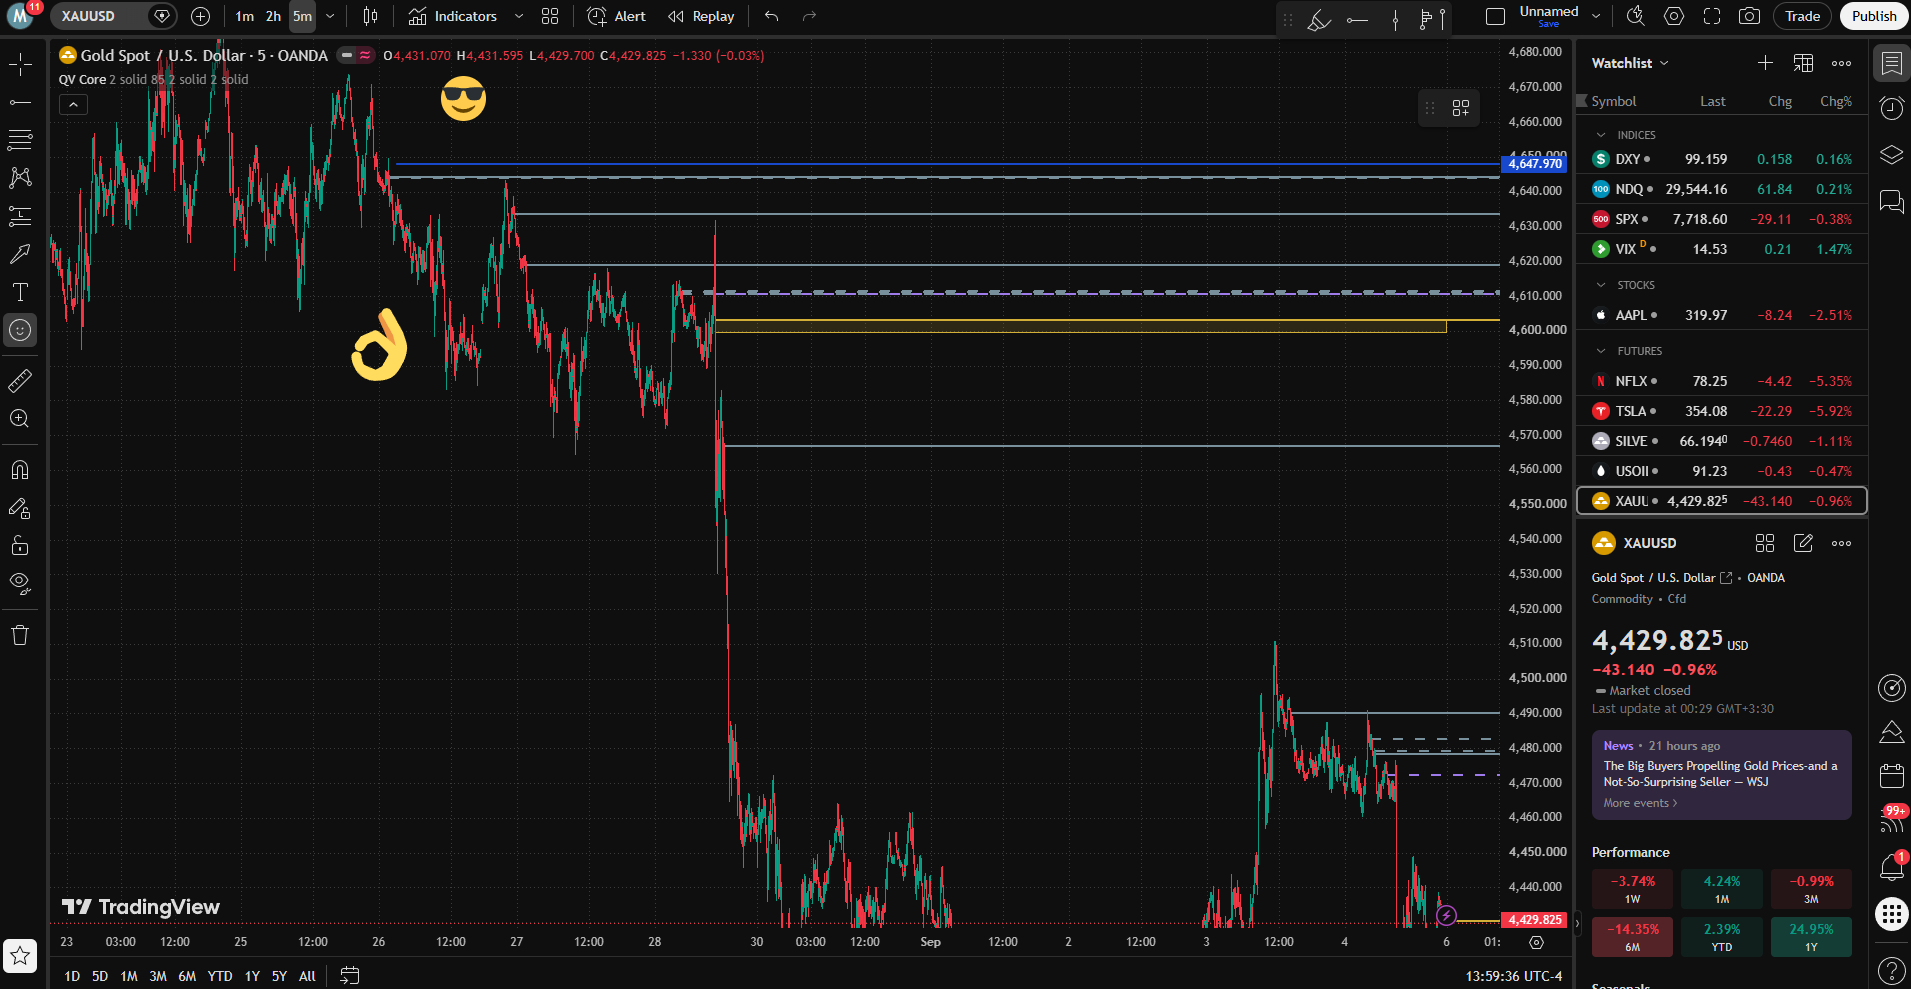Select the TSLA row in watchlist
Viewport: 1911px width, 989px height.
1722,411
